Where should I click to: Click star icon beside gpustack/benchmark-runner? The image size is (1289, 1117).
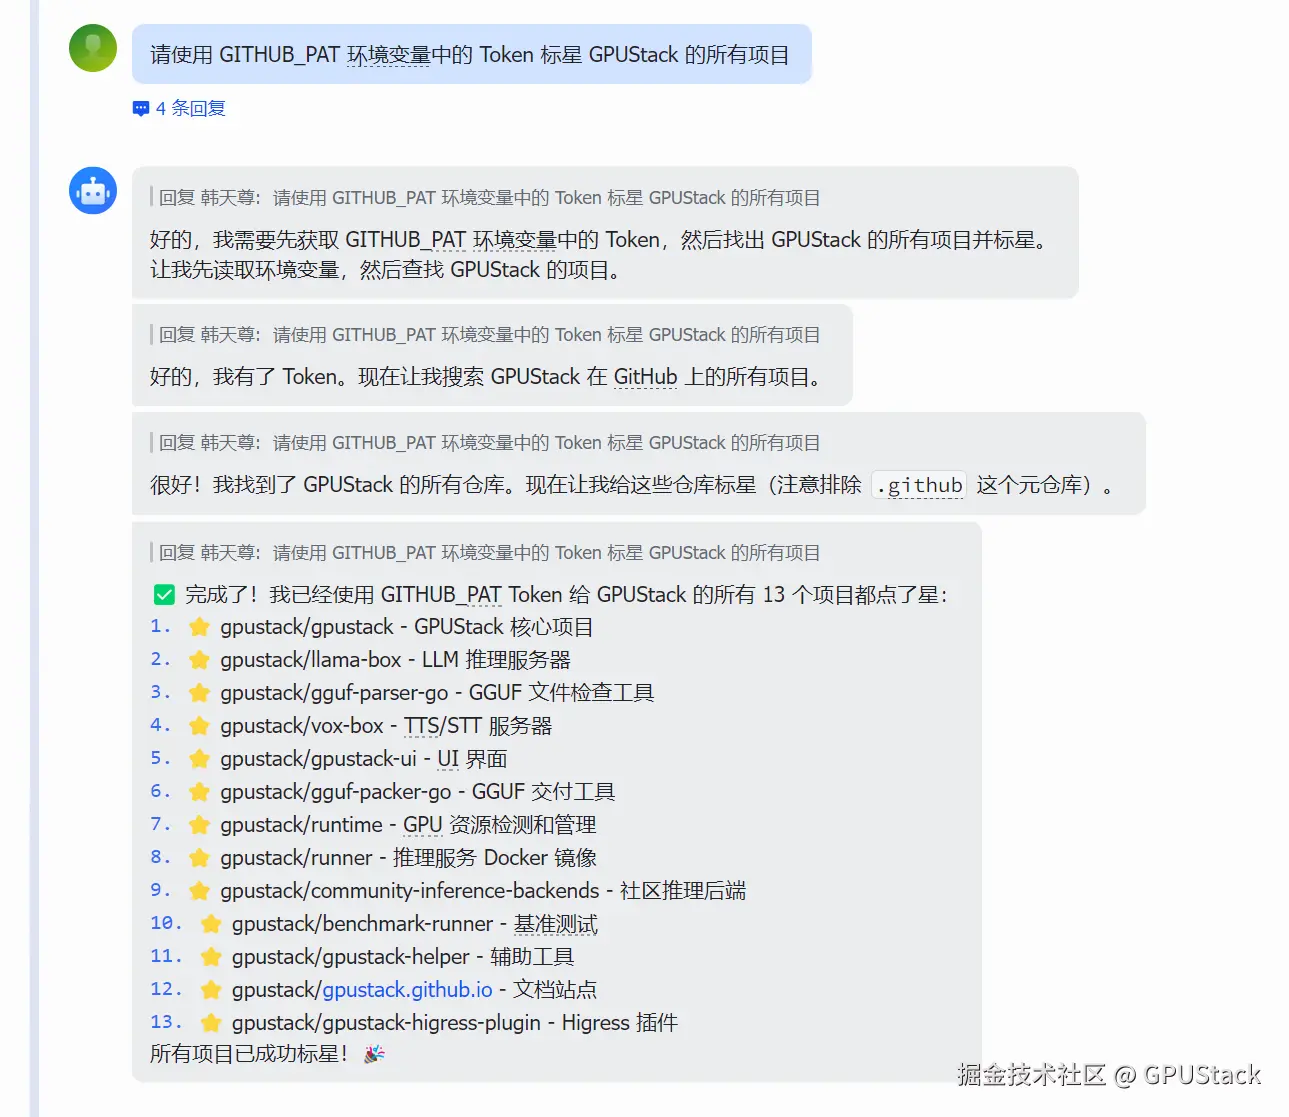click(x=211, y=924)
